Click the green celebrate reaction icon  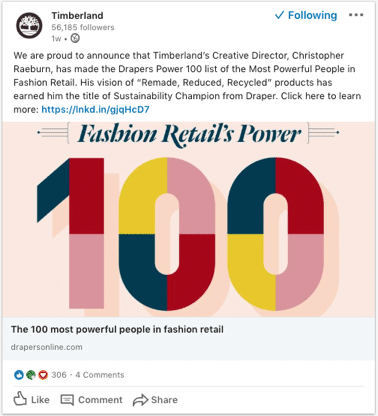click(x=31, y=375)
